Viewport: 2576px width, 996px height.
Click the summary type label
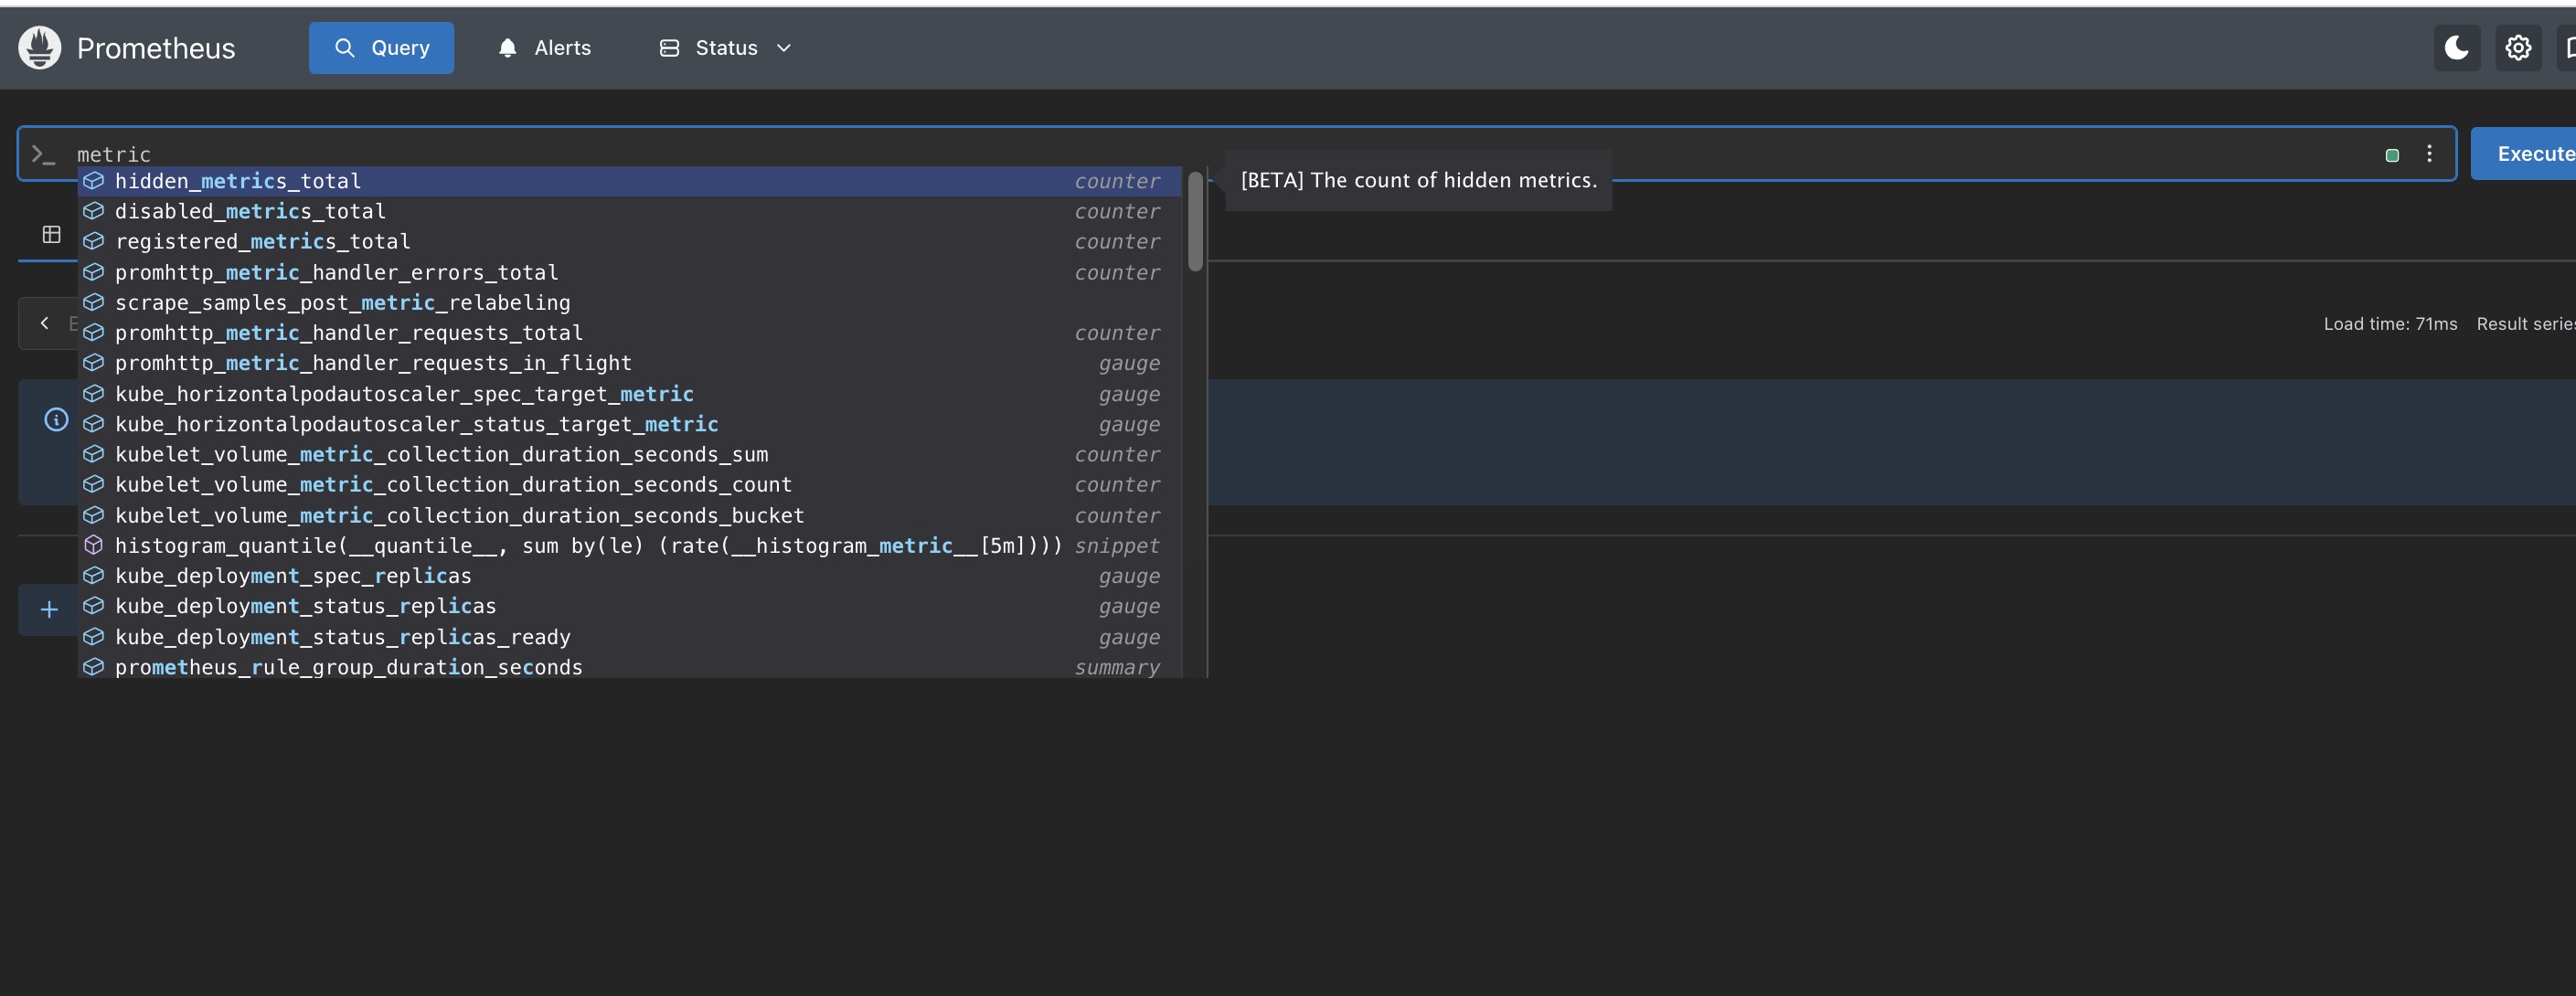(1117, 667)
